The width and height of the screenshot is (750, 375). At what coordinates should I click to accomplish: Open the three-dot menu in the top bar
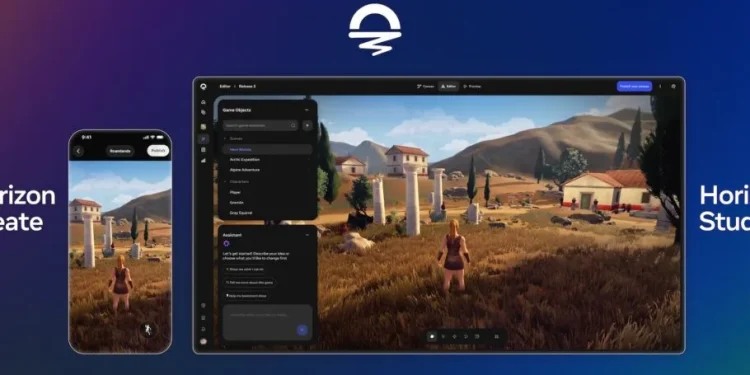661,87
